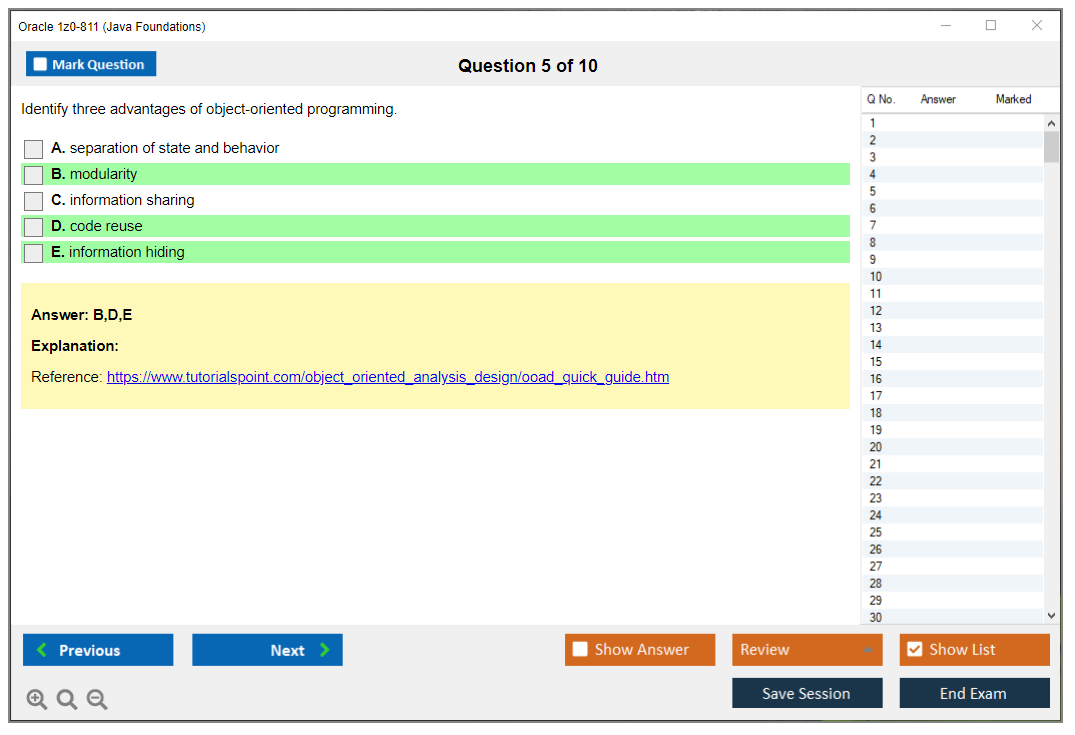The height and width of the screenshot is (735, 1075).
Task: Check option E, information hiding
Action: 33,252
